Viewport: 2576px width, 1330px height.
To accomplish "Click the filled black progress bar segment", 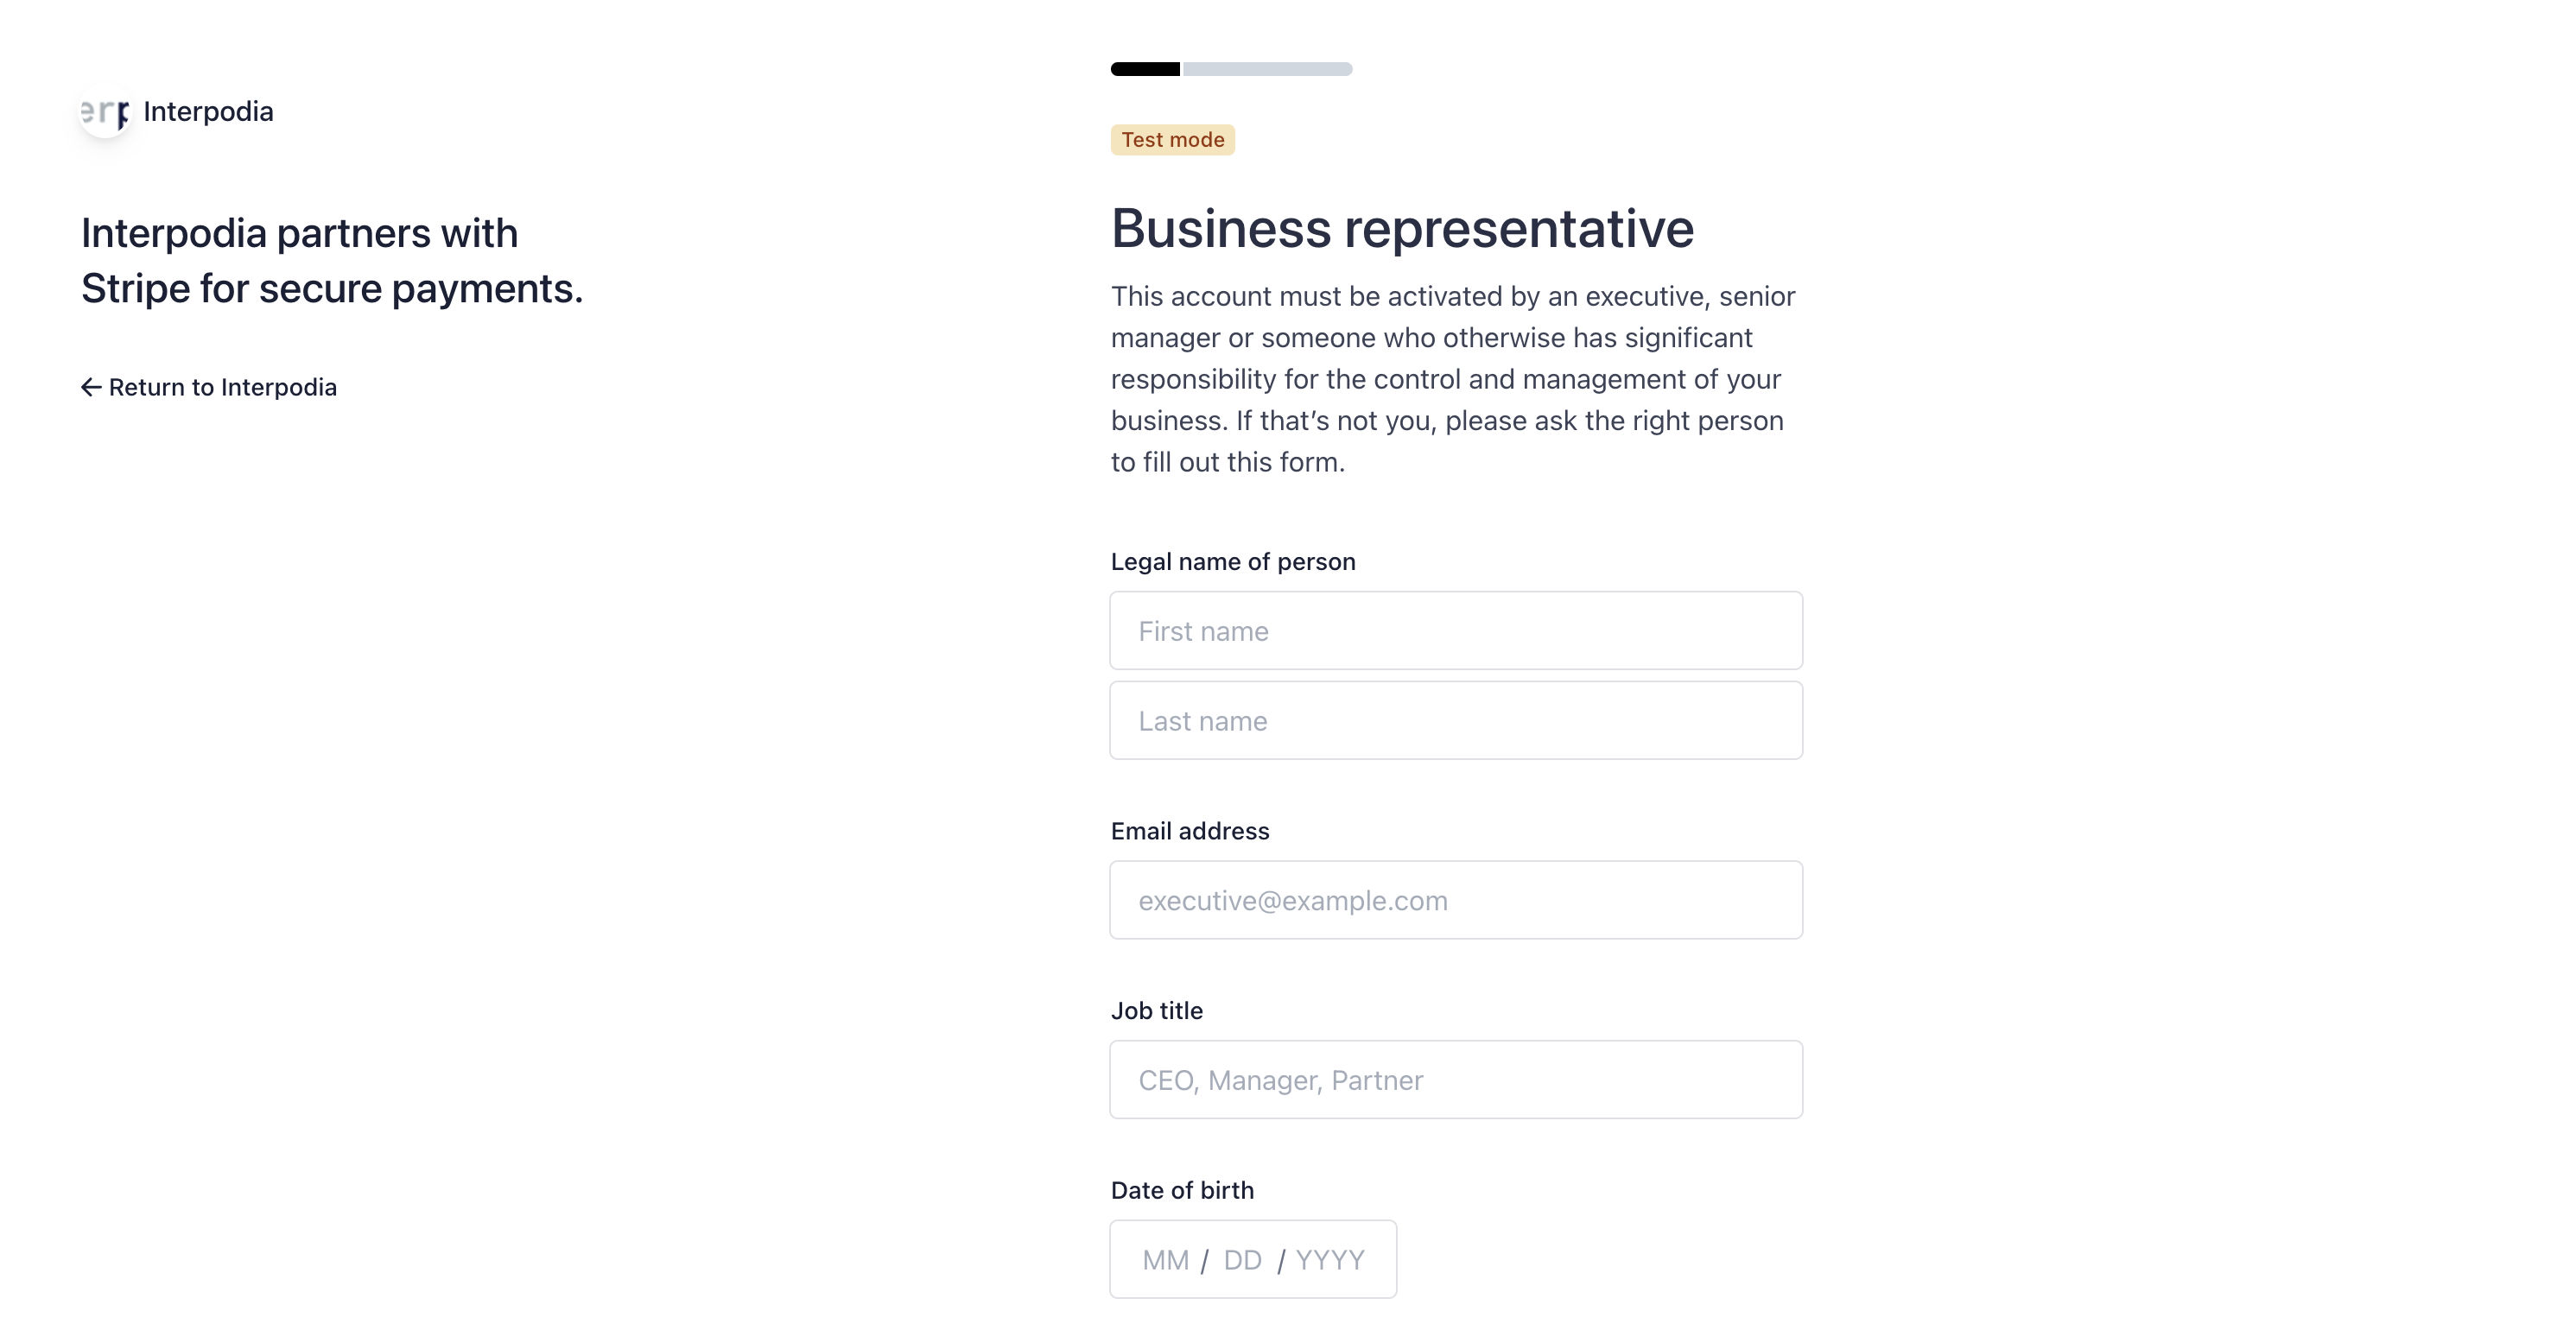I will coord(1145,69).
